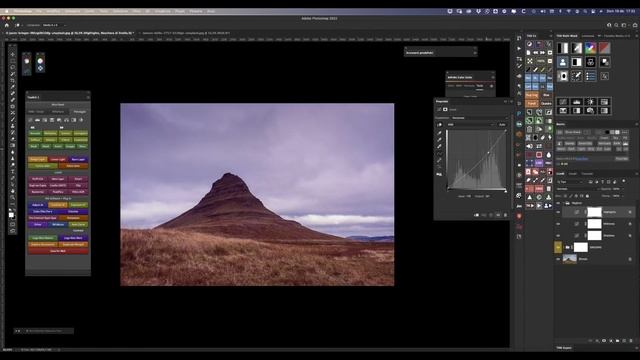Select Highlights layer mask thumbnail
Image resolution: width=640 pixels, height=360 pixels.
coord(594,212)
